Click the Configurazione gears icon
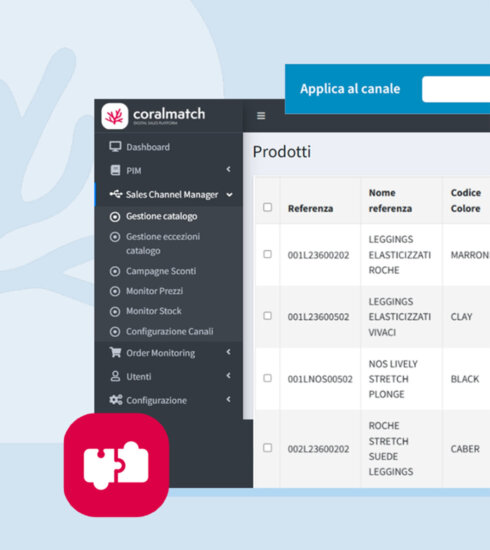 116,400
